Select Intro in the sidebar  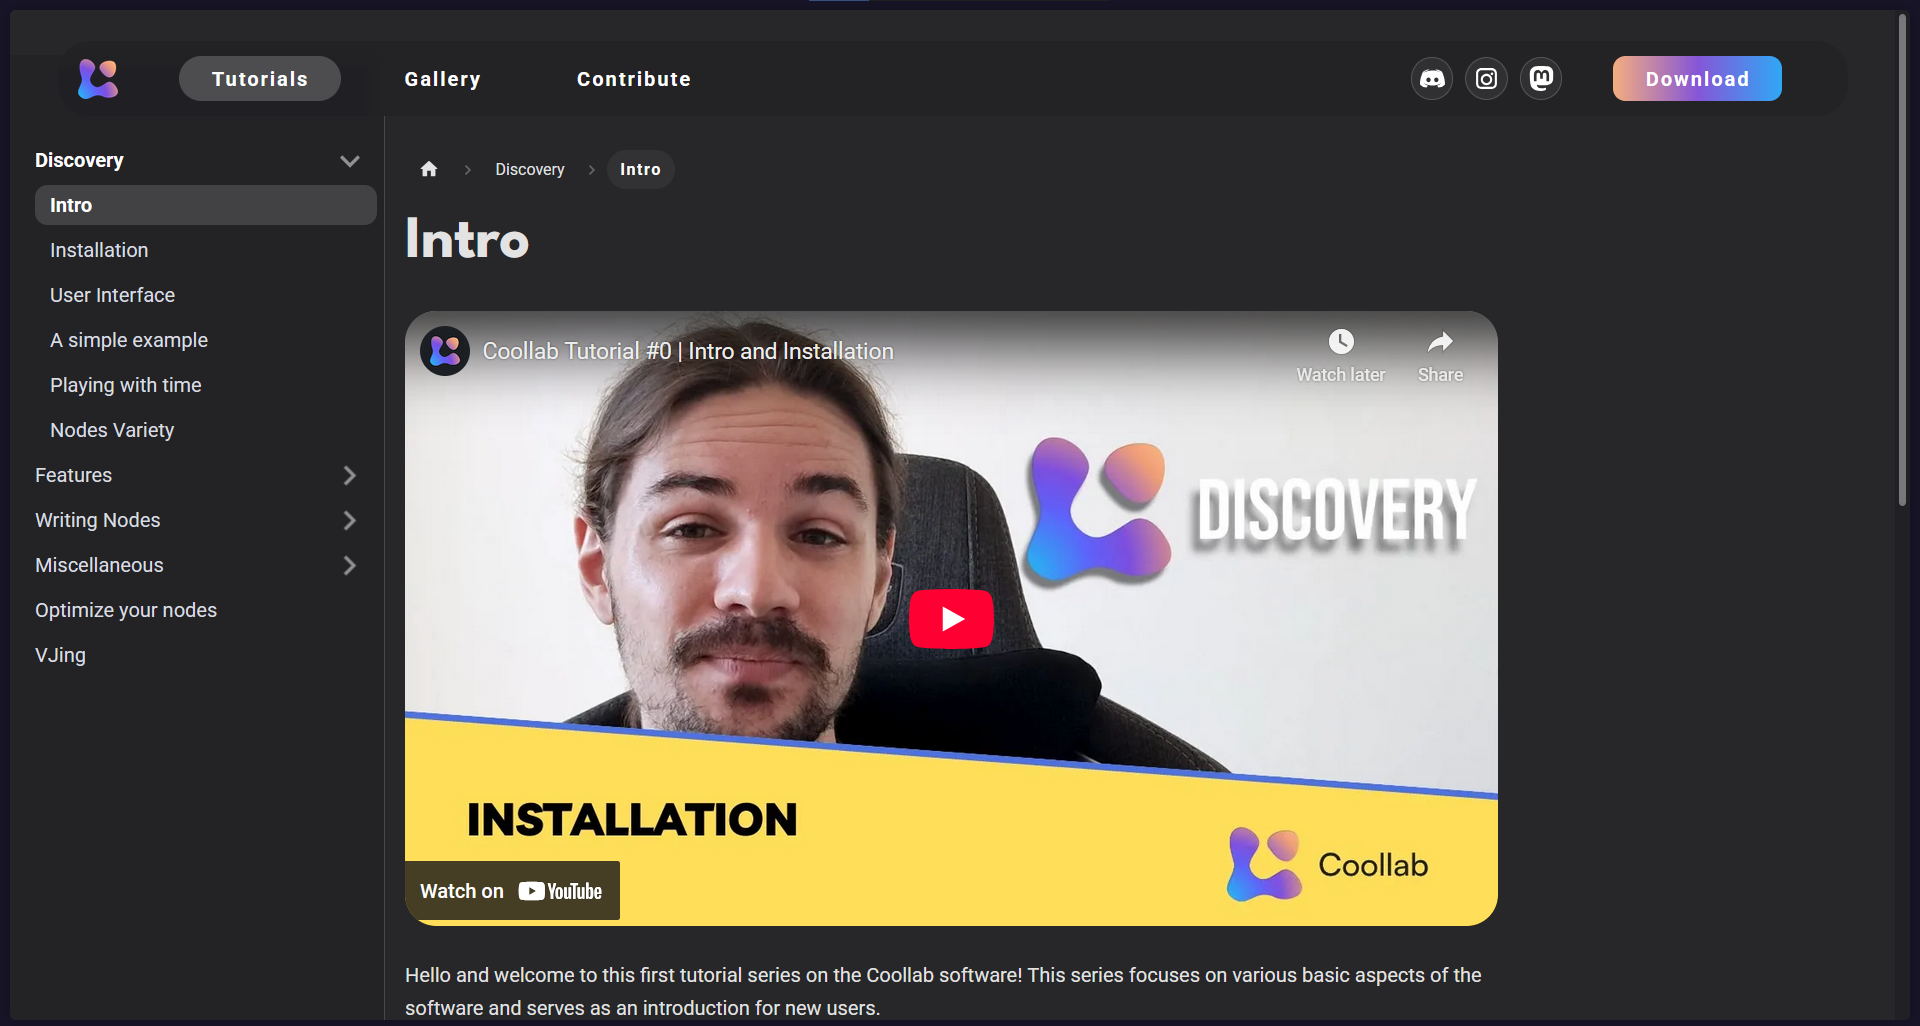pos(206,205)
